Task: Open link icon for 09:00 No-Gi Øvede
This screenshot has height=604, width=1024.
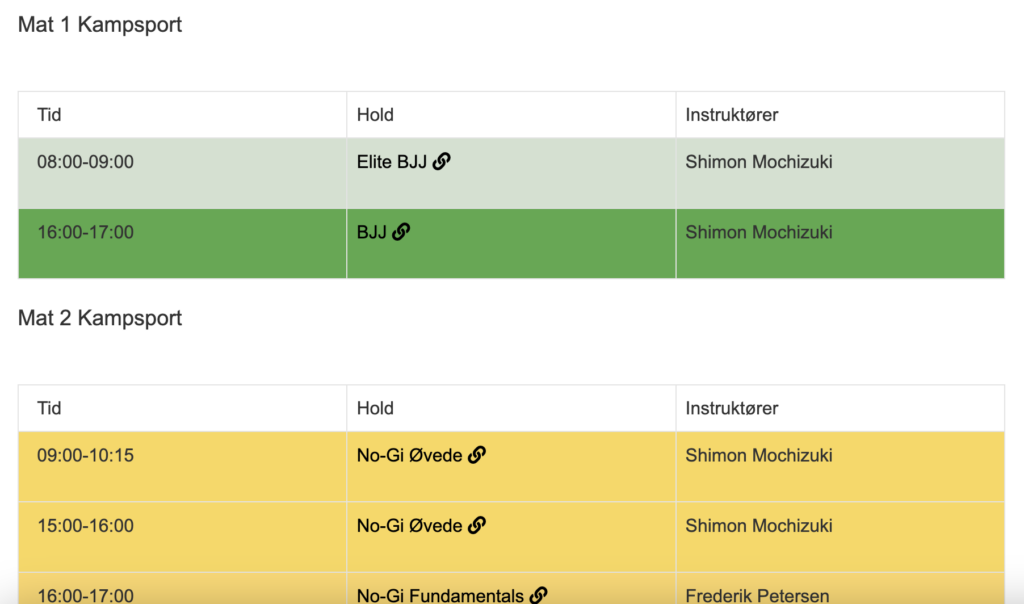Action: click(477, 454)
